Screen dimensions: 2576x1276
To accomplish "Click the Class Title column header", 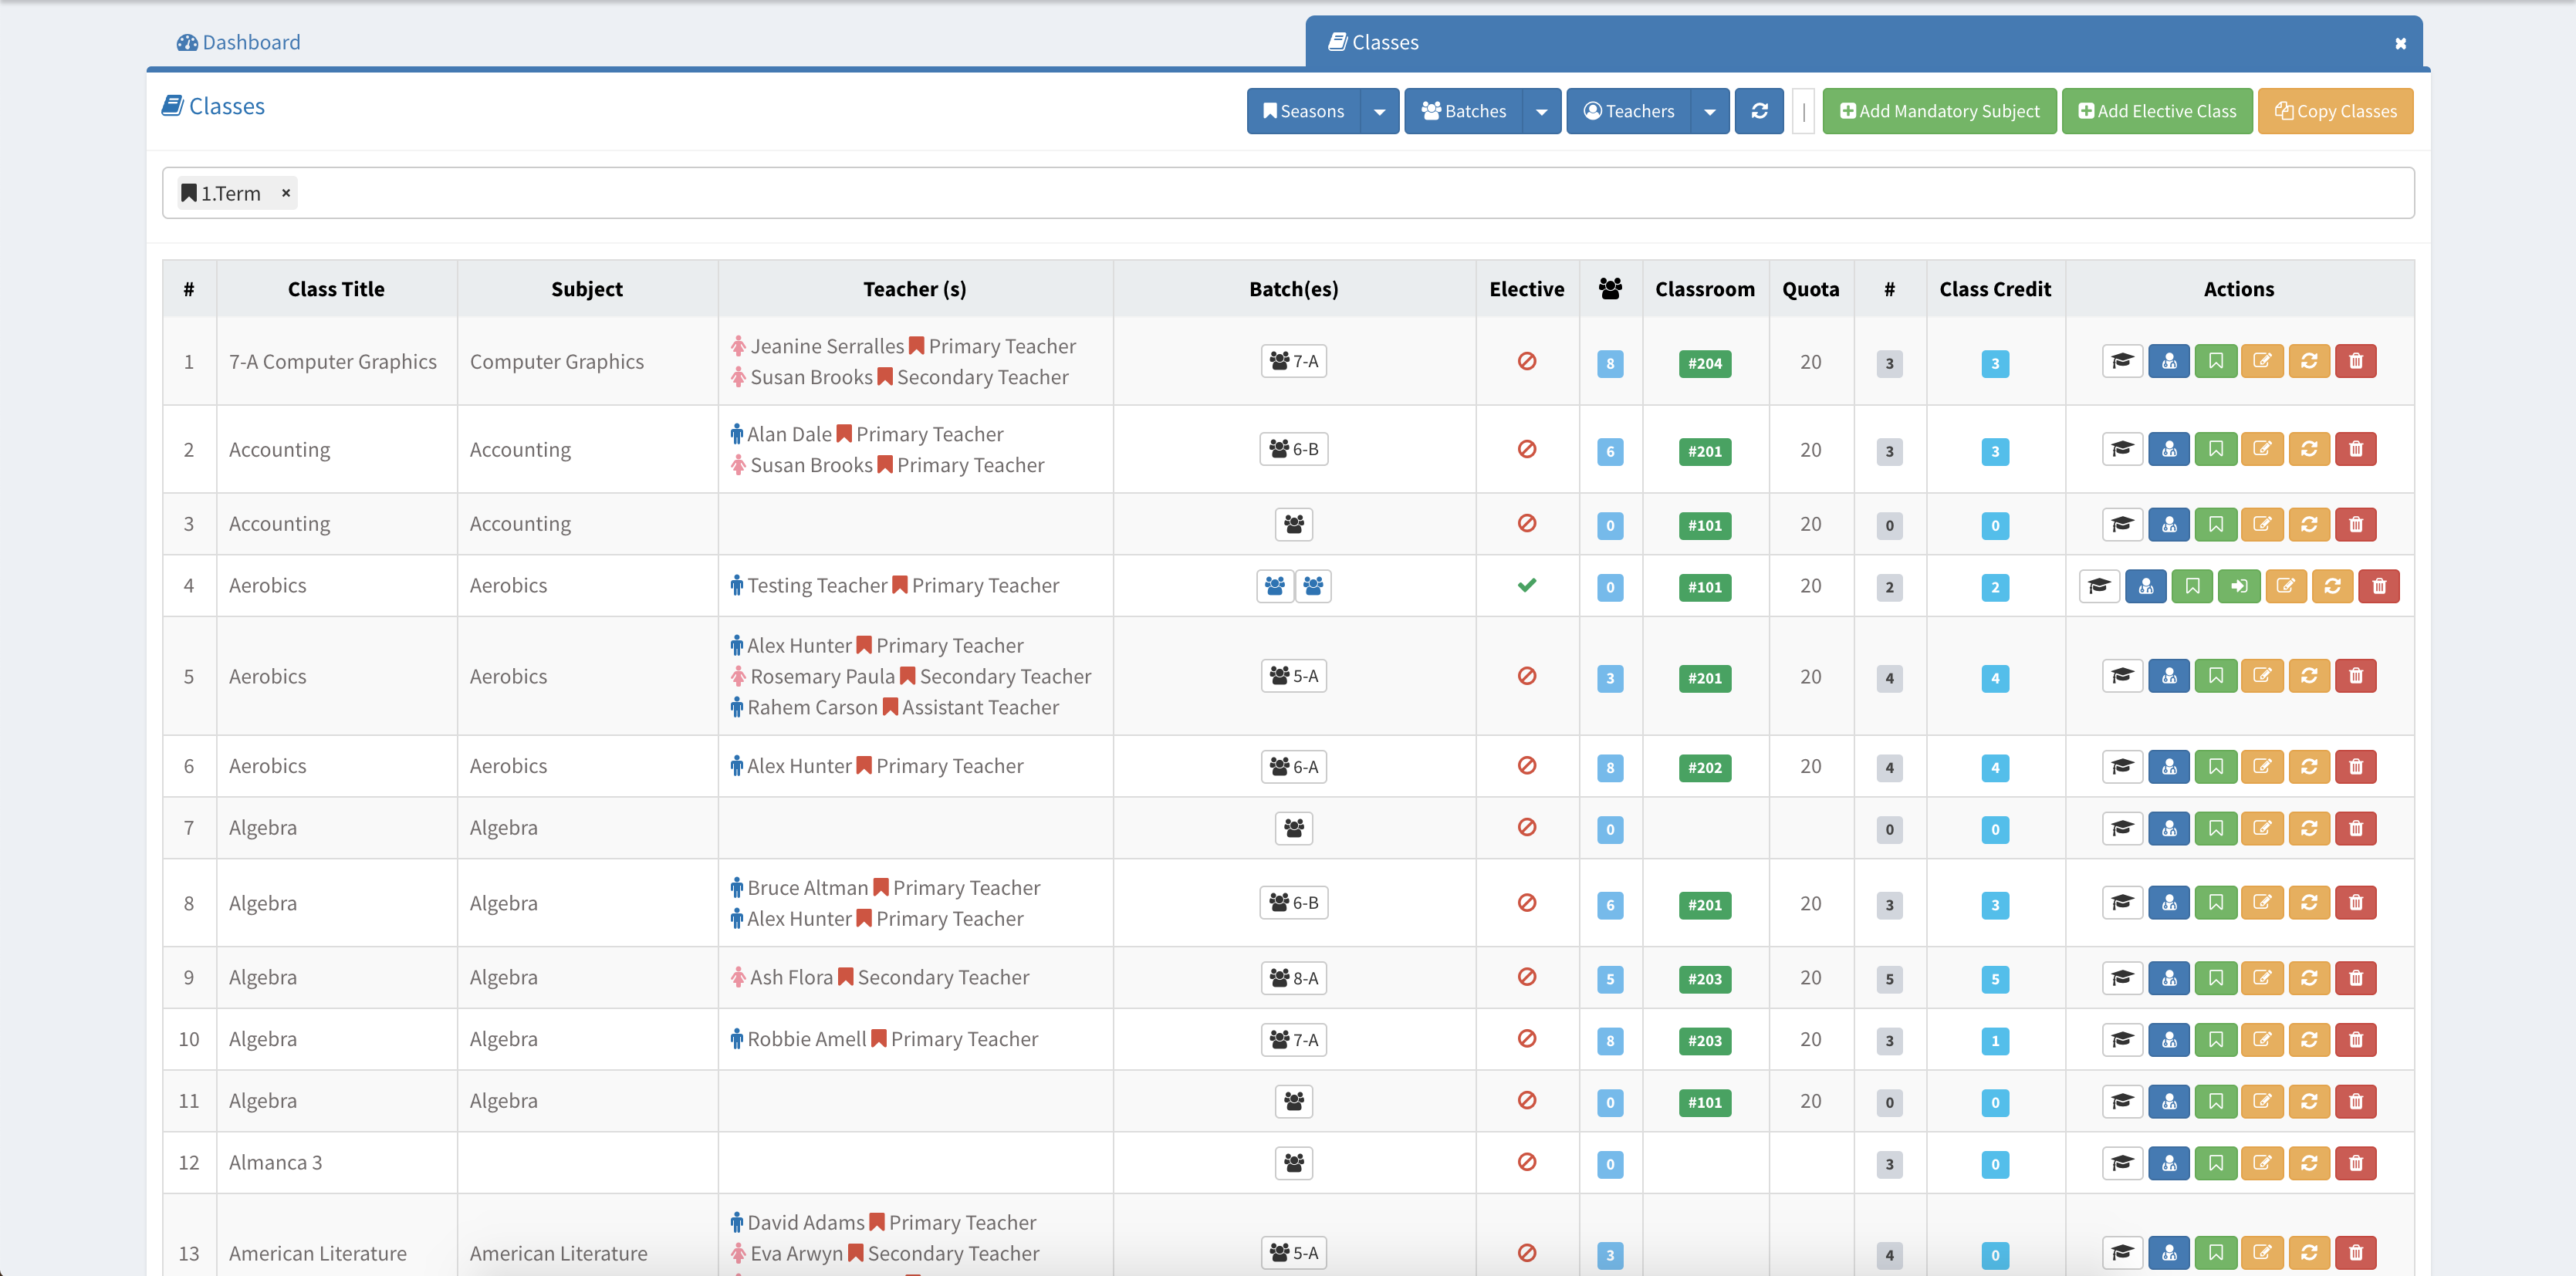I will [336, 289].
